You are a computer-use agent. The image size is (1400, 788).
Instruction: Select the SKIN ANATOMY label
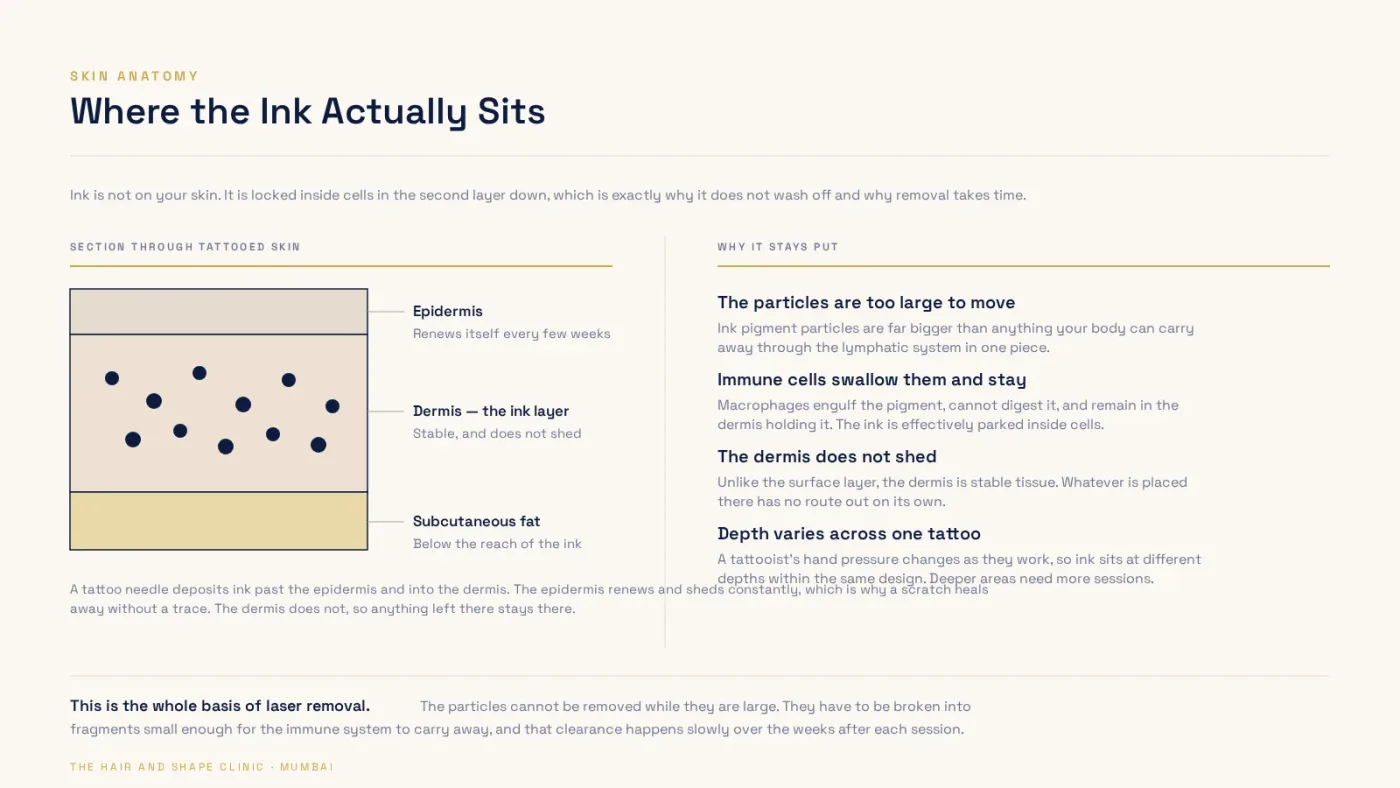[134, 76]
